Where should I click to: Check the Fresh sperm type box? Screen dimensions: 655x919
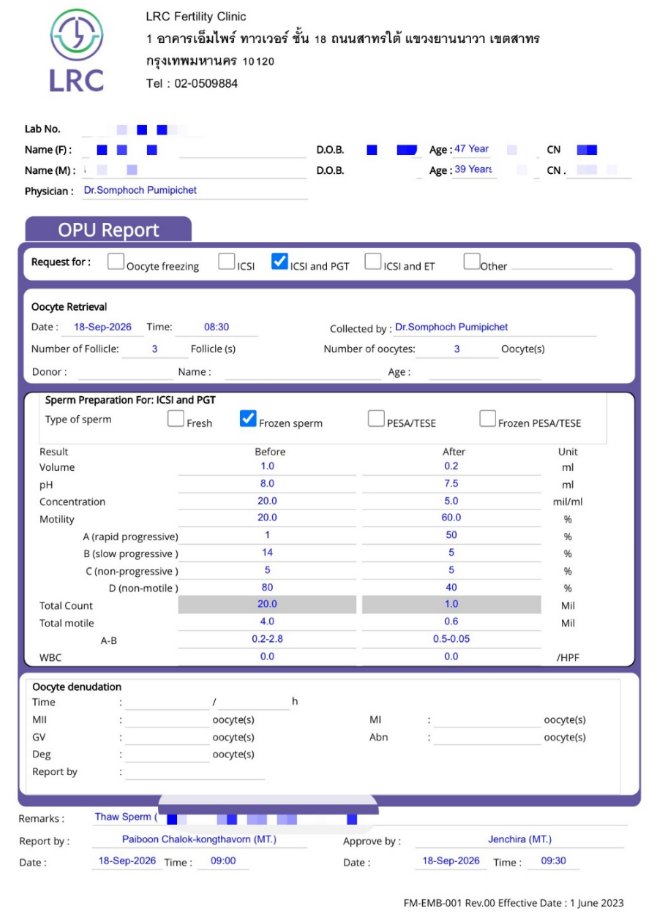coord(176,418)
